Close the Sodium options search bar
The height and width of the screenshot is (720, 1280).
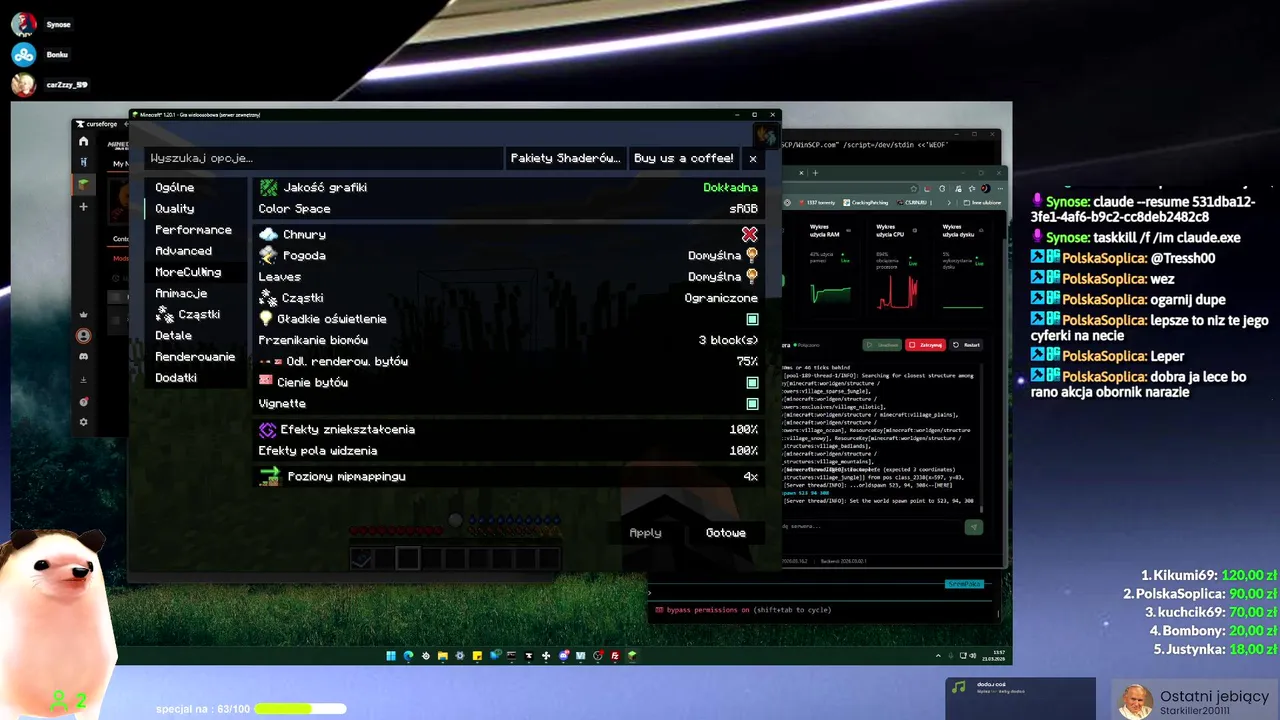pyautogui.click(x=753, y=158)
